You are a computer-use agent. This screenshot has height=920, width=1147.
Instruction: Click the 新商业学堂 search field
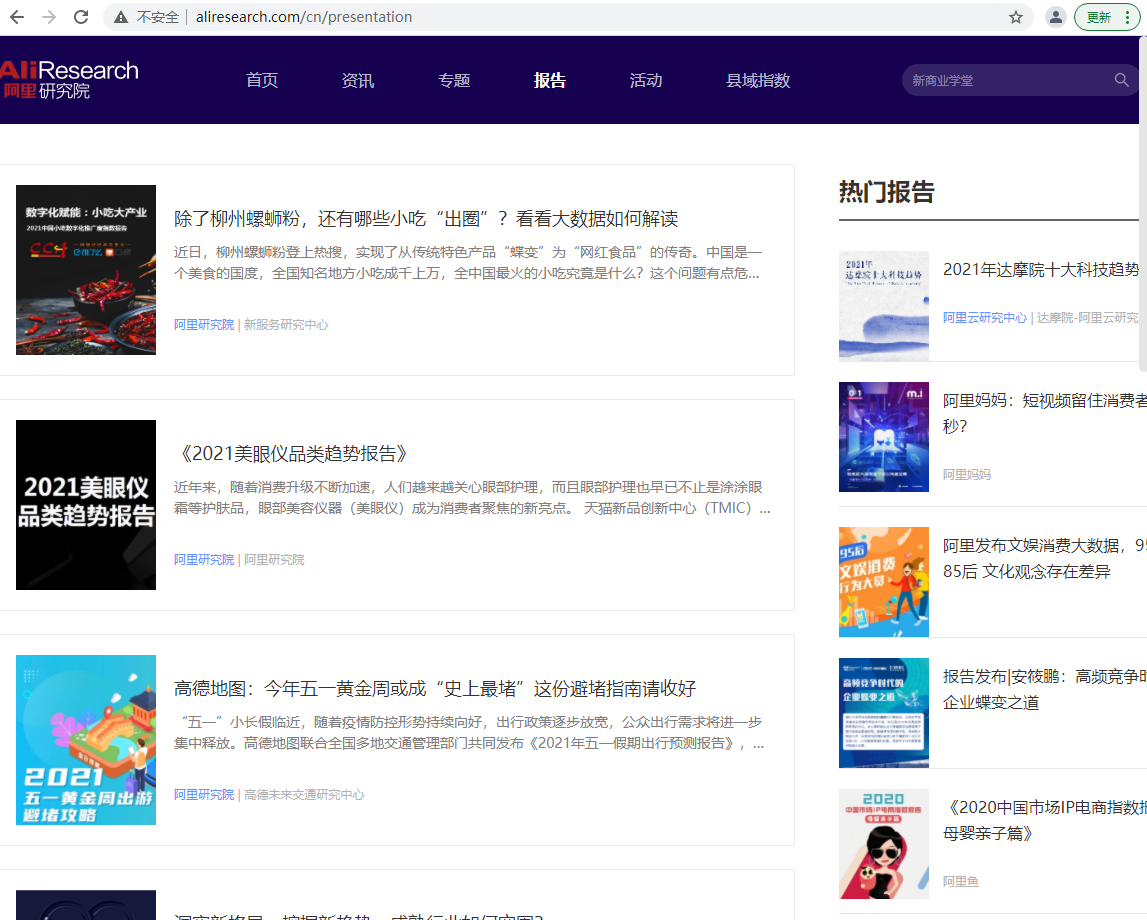click(1005, 80)
